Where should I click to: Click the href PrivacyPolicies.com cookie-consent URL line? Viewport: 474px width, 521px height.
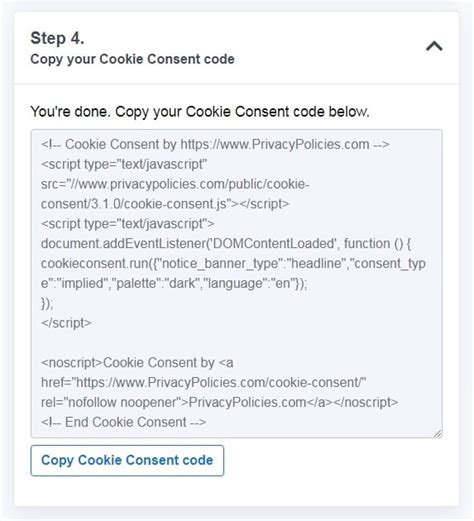point(203,383)
